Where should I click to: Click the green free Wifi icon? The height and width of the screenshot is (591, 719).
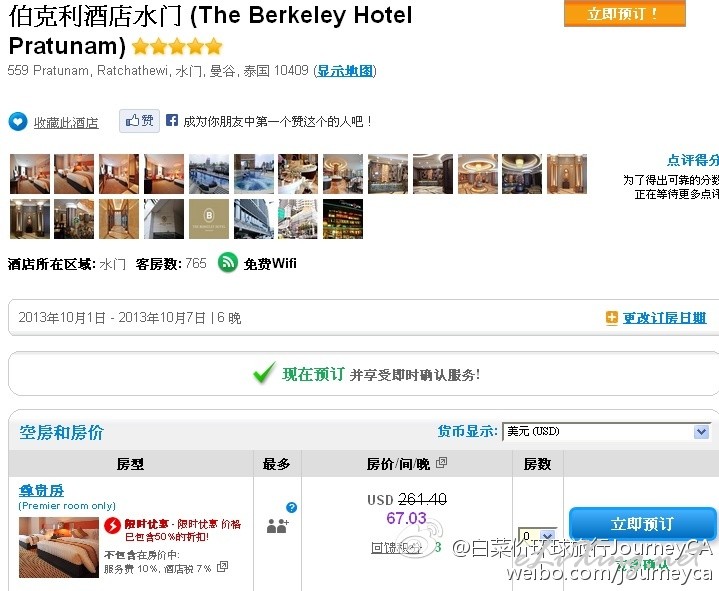[x=227, y=263]
